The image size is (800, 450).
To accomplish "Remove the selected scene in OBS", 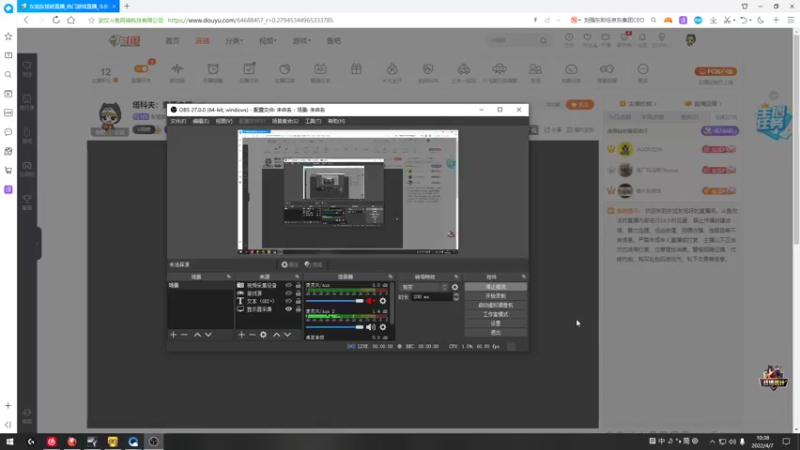I will pos(184,335).
